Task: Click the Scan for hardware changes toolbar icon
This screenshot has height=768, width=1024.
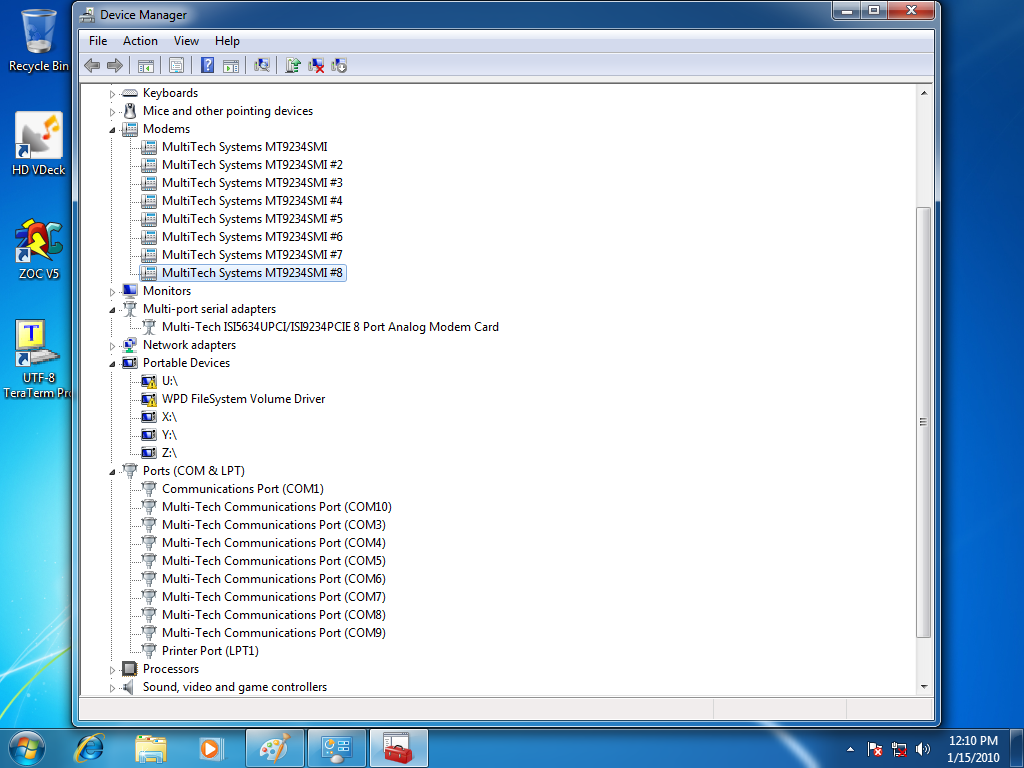Action: (x=262, y=66)
